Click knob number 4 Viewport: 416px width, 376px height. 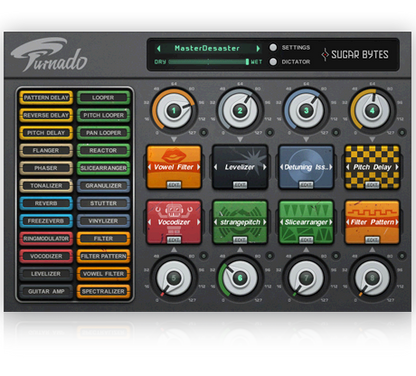pos(372,110)
